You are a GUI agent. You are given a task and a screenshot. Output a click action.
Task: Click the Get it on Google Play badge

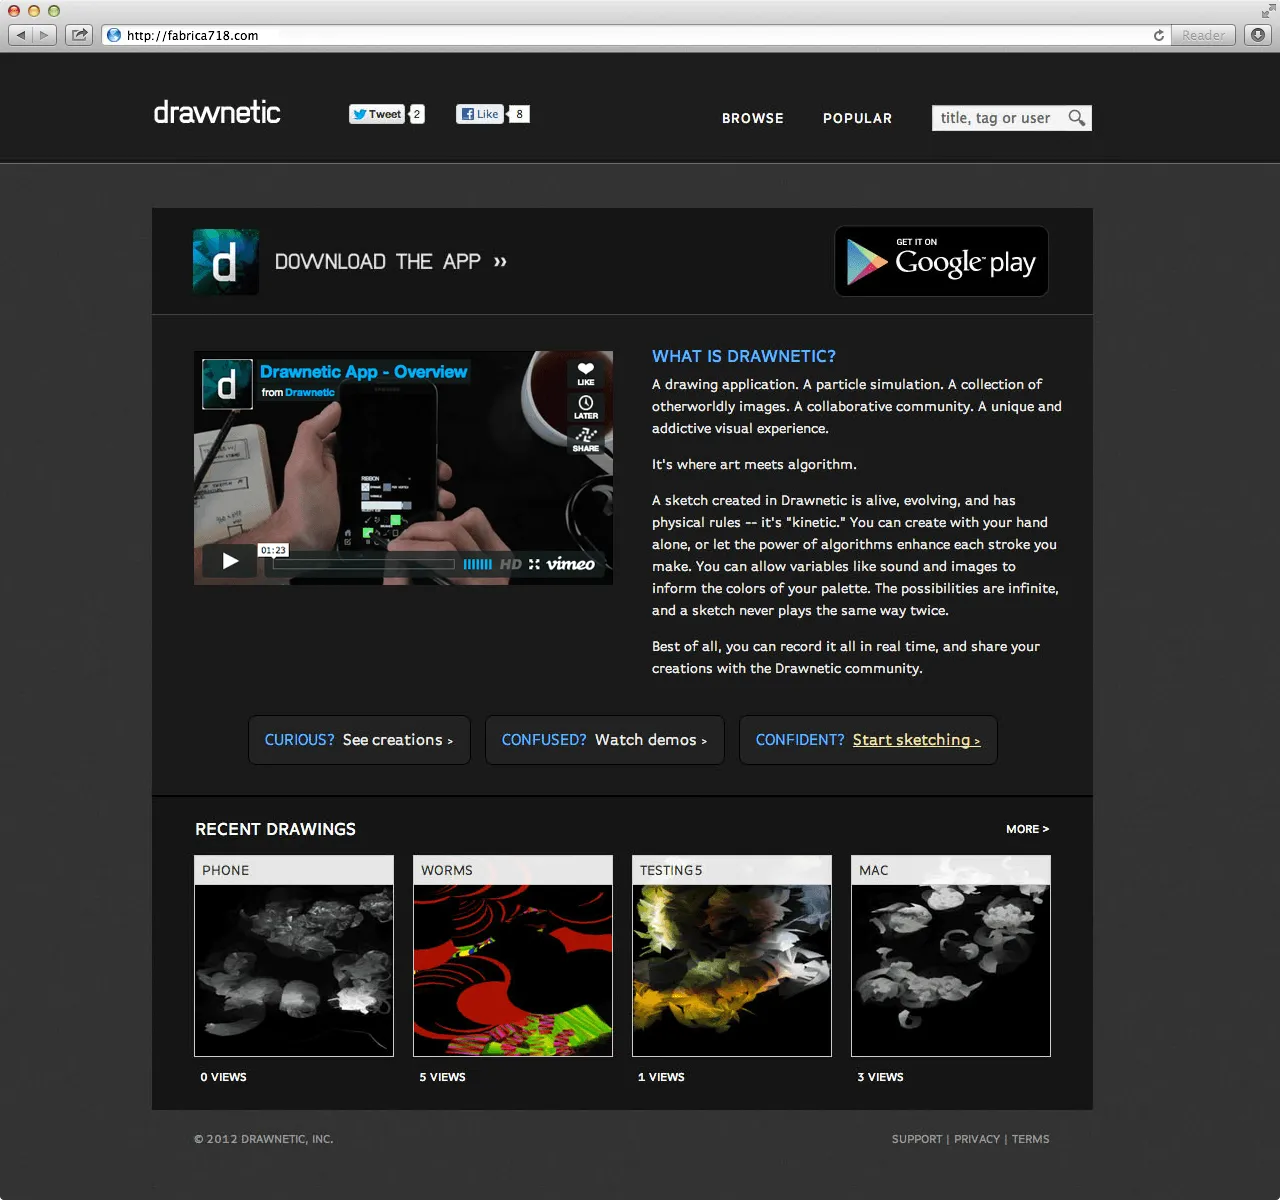tap(942, 262)
